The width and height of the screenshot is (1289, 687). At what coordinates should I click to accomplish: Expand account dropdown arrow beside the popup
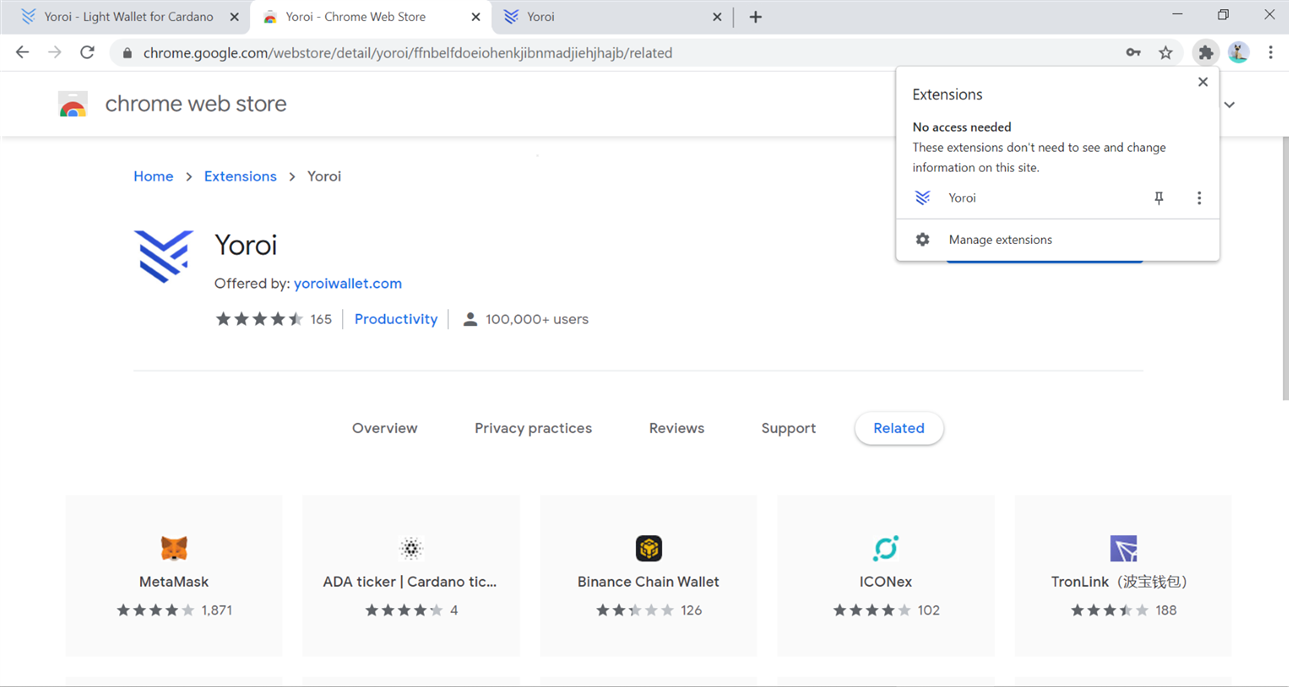tap(1230, 104)
